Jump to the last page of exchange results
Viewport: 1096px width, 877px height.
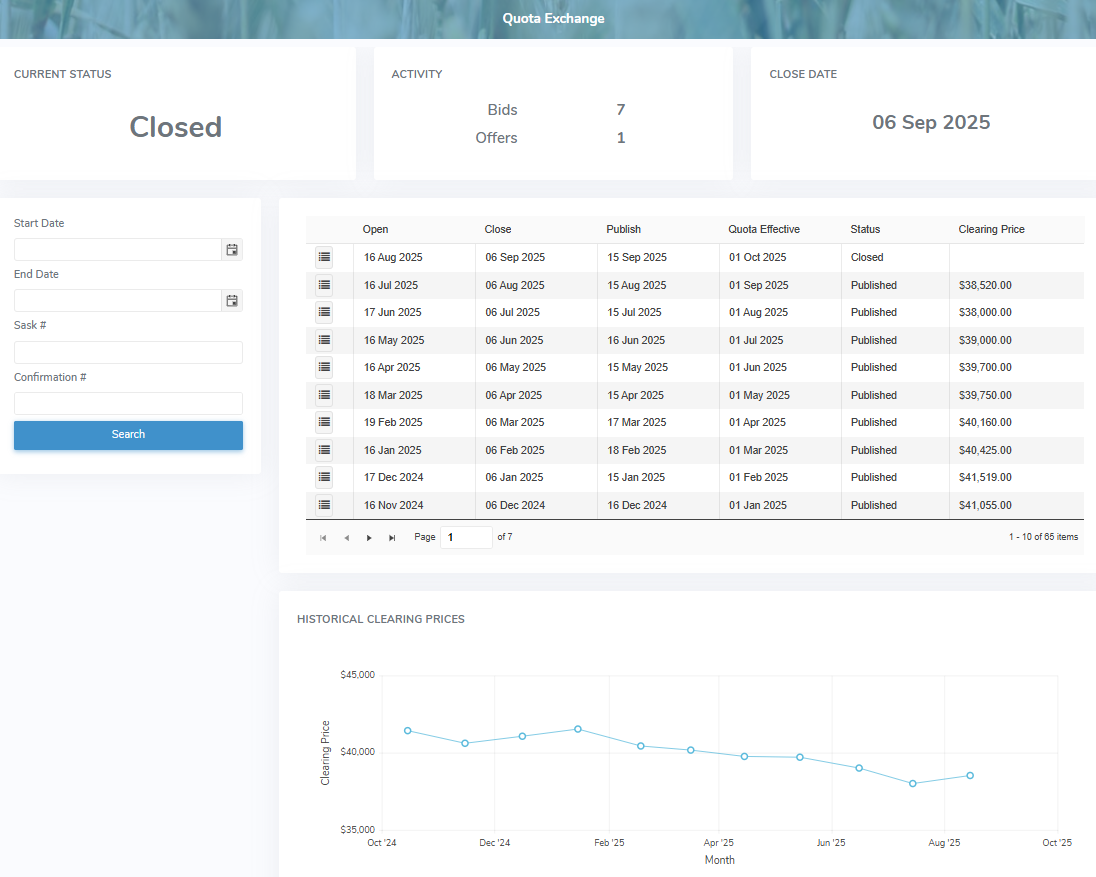coord(392,537)
